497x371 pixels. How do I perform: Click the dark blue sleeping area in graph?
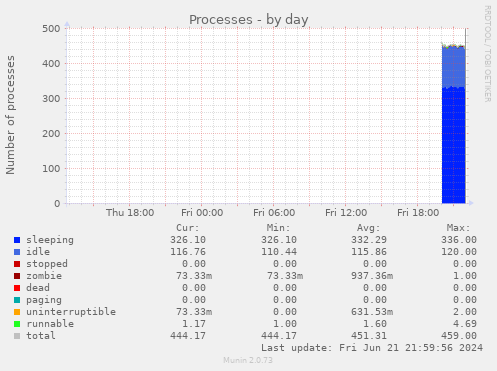(x=453, y=145)
